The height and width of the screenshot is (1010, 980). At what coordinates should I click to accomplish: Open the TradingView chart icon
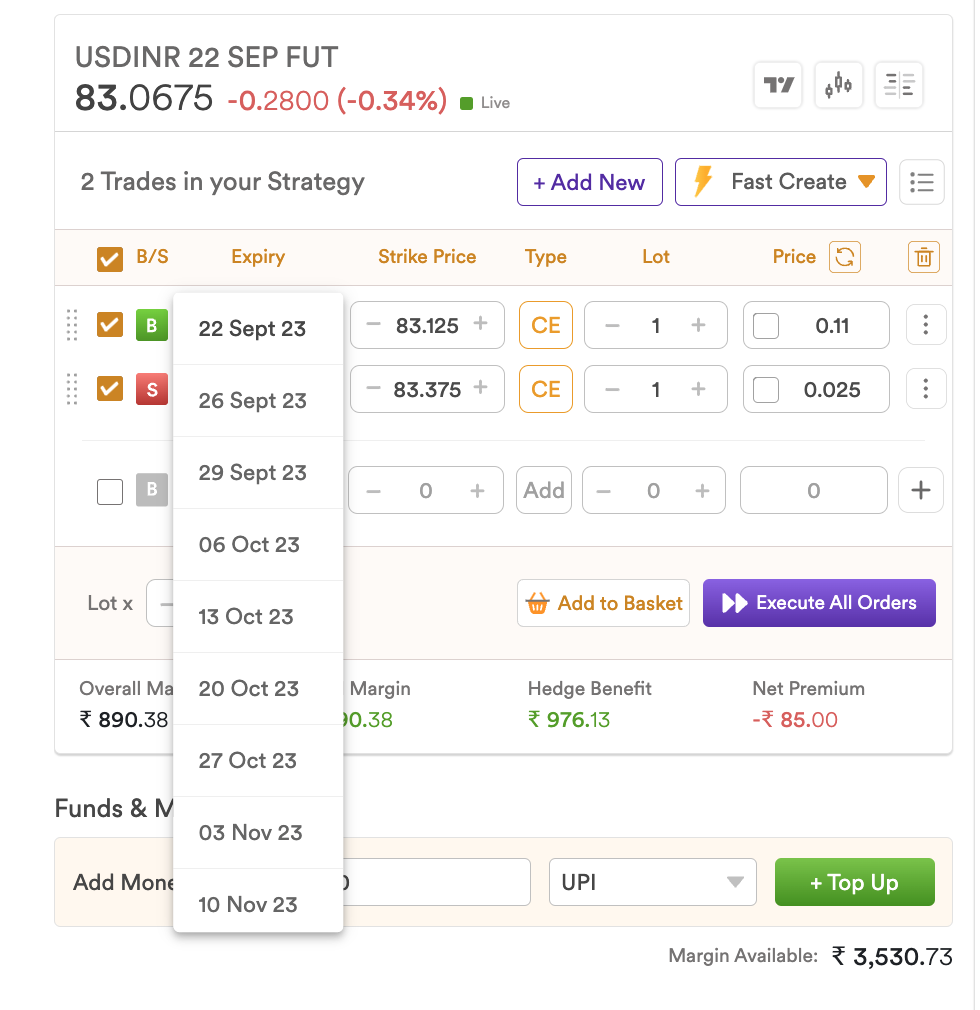778,84
